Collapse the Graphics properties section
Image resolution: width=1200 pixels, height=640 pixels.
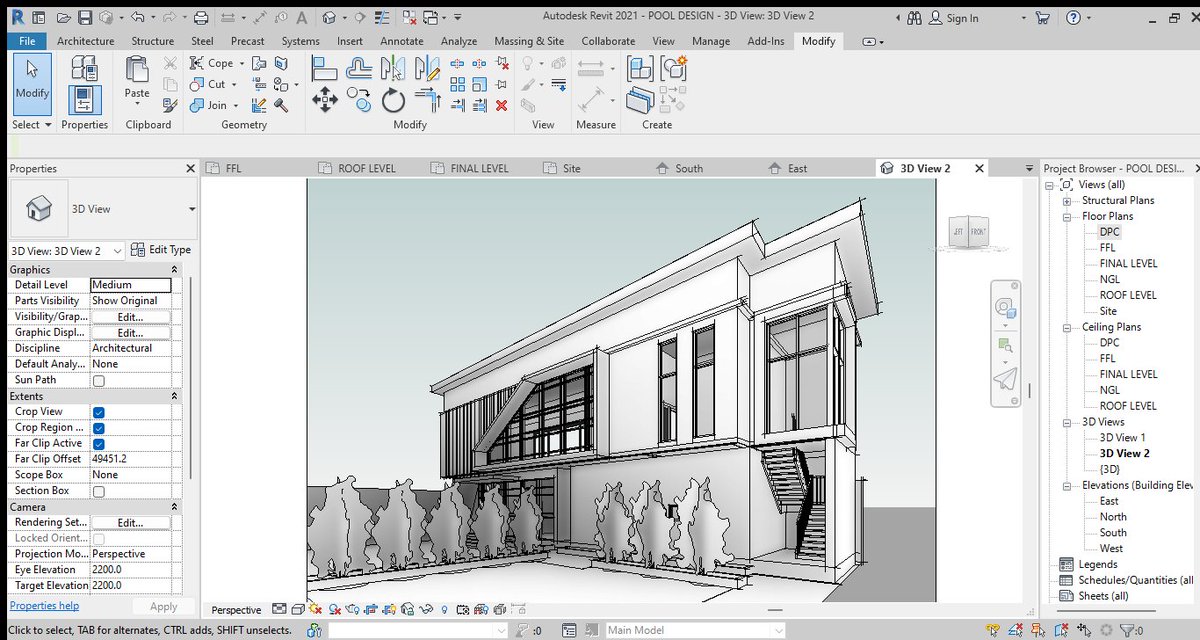coord(175,270)
